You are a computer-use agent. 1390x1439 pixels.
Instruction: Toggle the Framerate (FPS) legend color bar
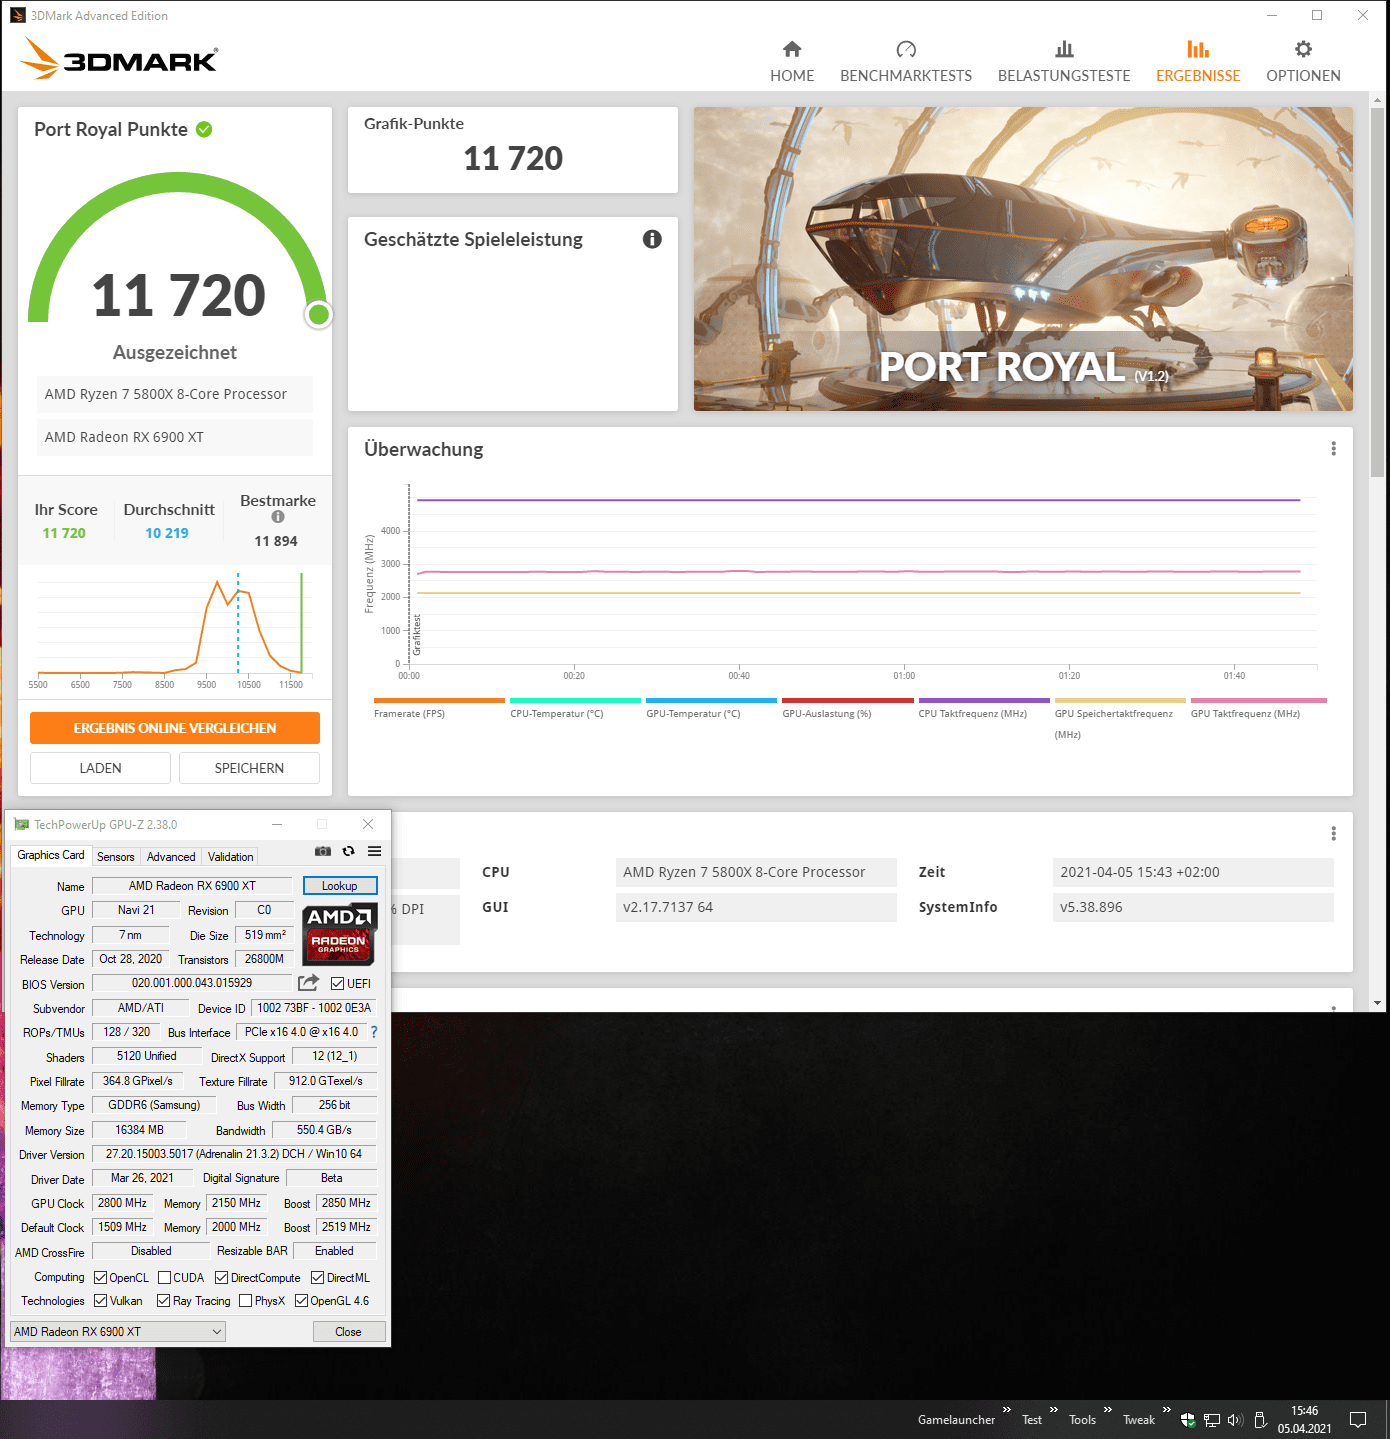439,700
